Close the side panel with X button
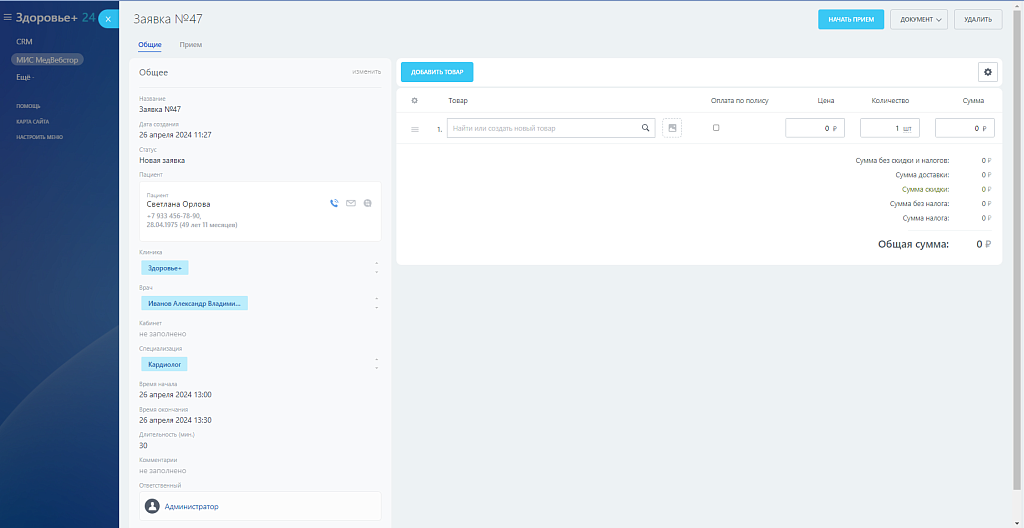The image size is (1024, 528). pos(108,19)
